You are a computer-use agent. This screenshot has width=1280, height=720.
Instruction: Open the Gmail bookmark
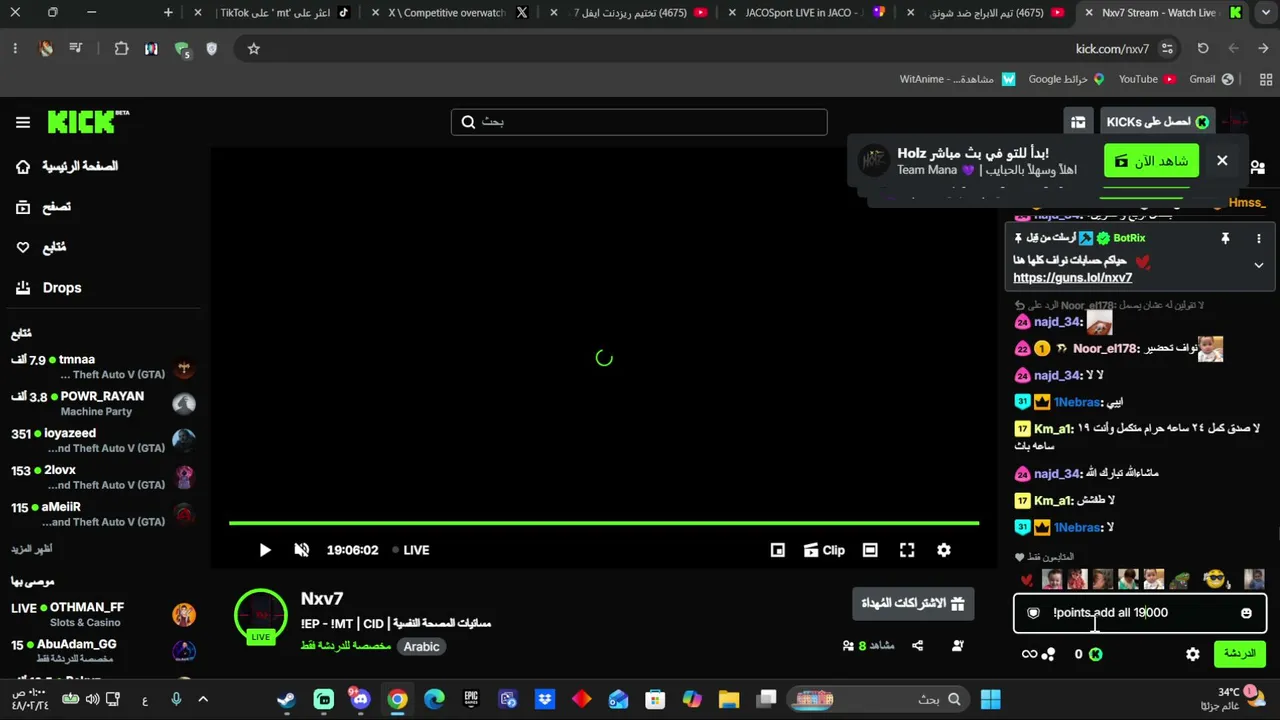[x=1212, y=79]
